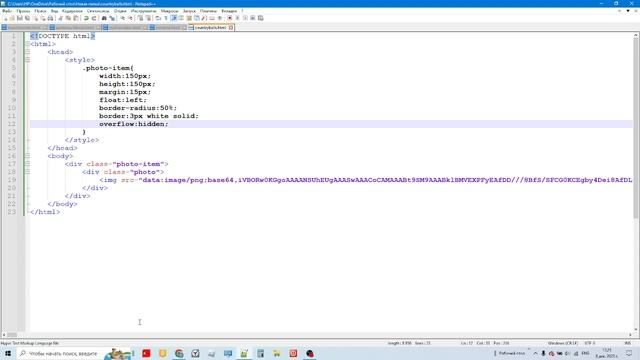
Task: Collapse the photo div fold on line 18
Action: coord(28,172)
